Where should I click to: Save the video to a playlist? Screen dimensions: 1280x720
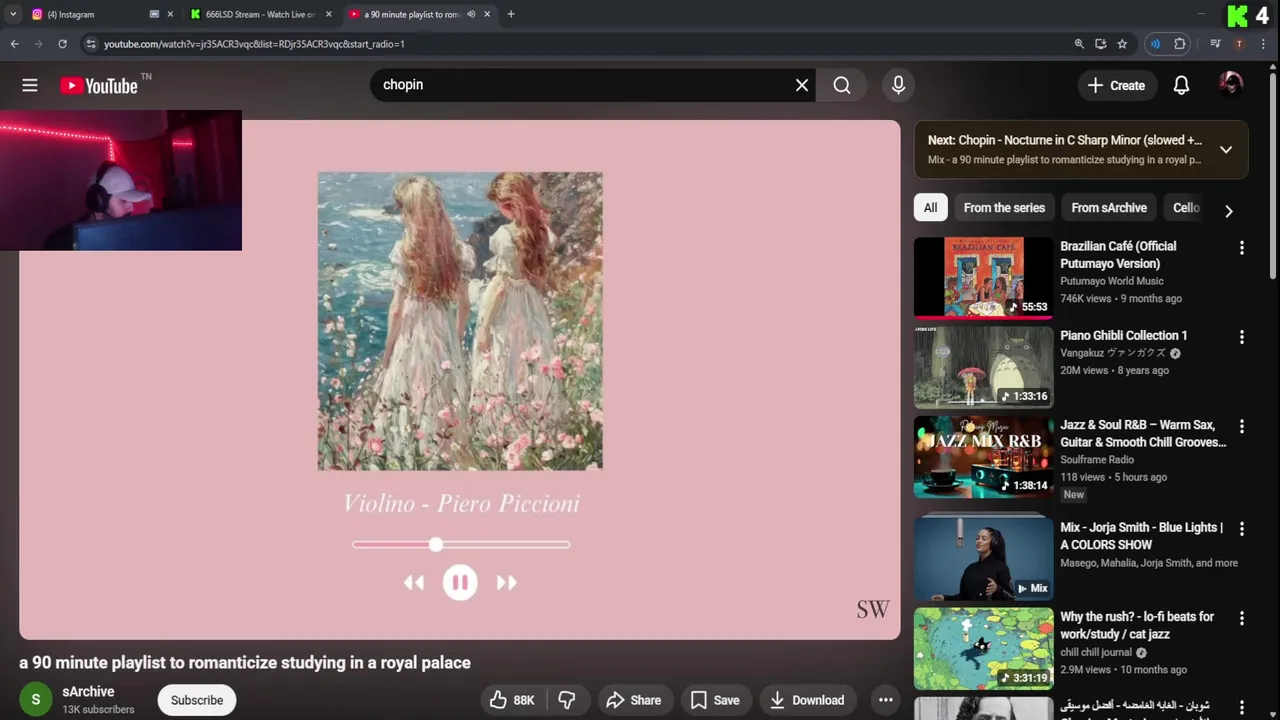[715, 700]
